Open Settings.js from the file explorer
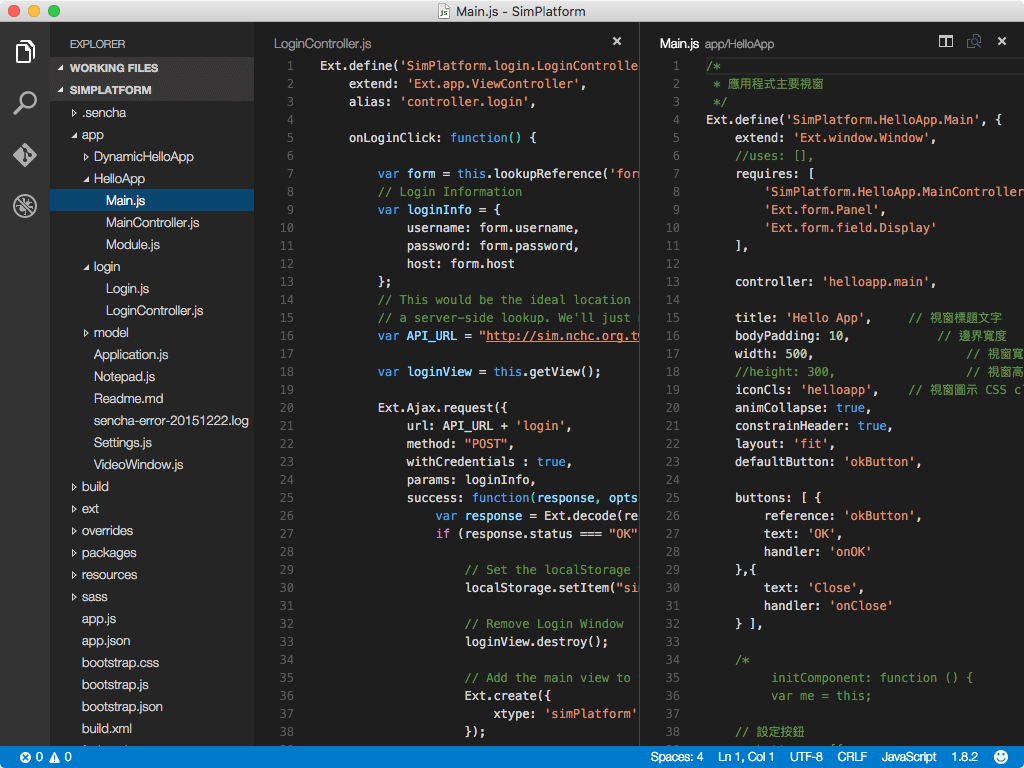Screen dimensions: 1024x768 (x=122, y=442)
